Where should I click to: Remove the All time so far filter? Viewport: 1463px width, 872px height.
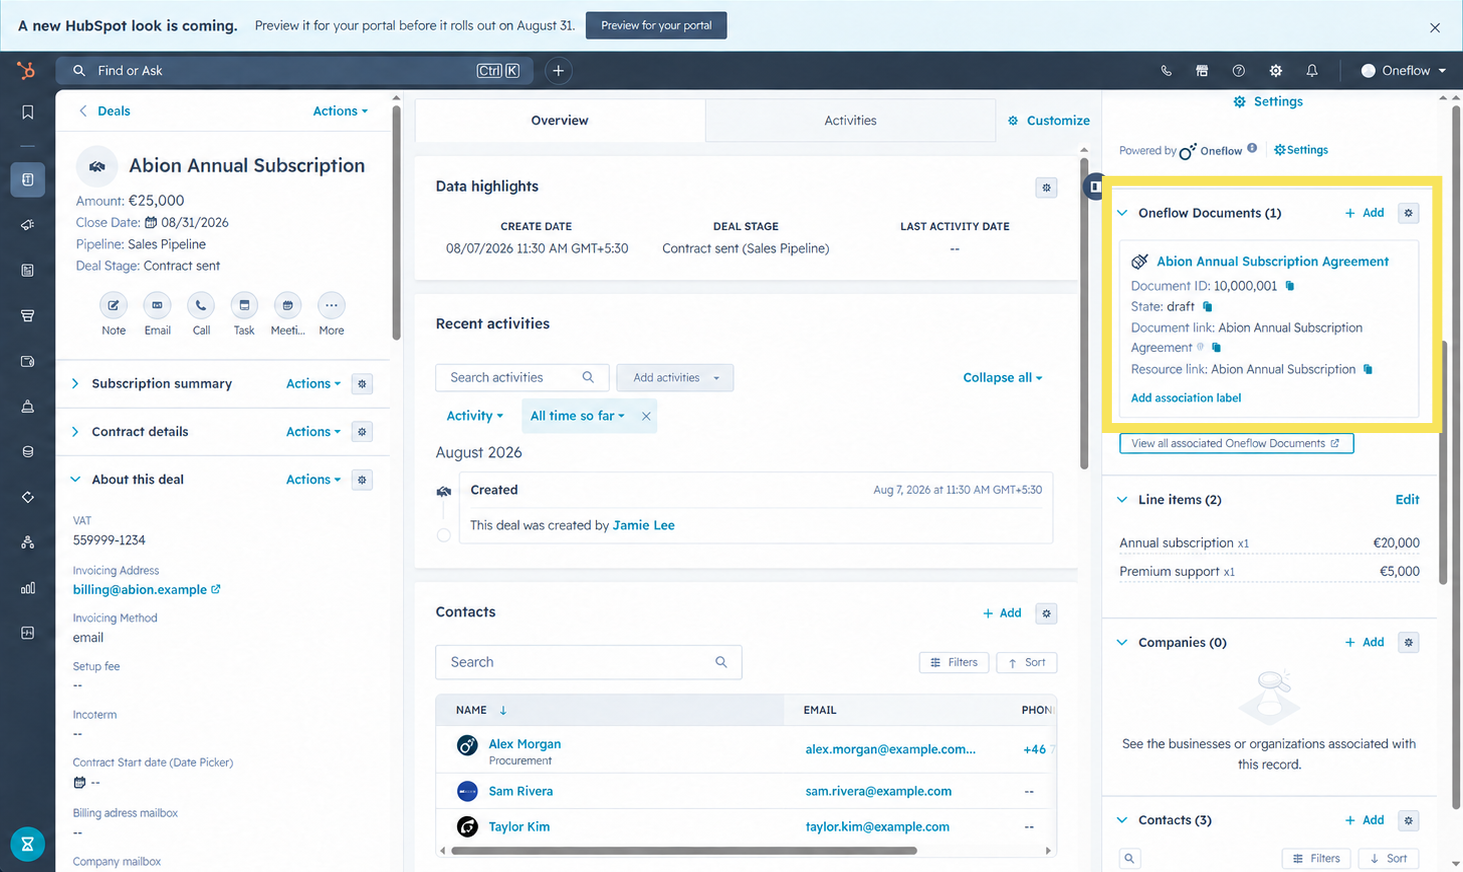click(x=646, y=416)
